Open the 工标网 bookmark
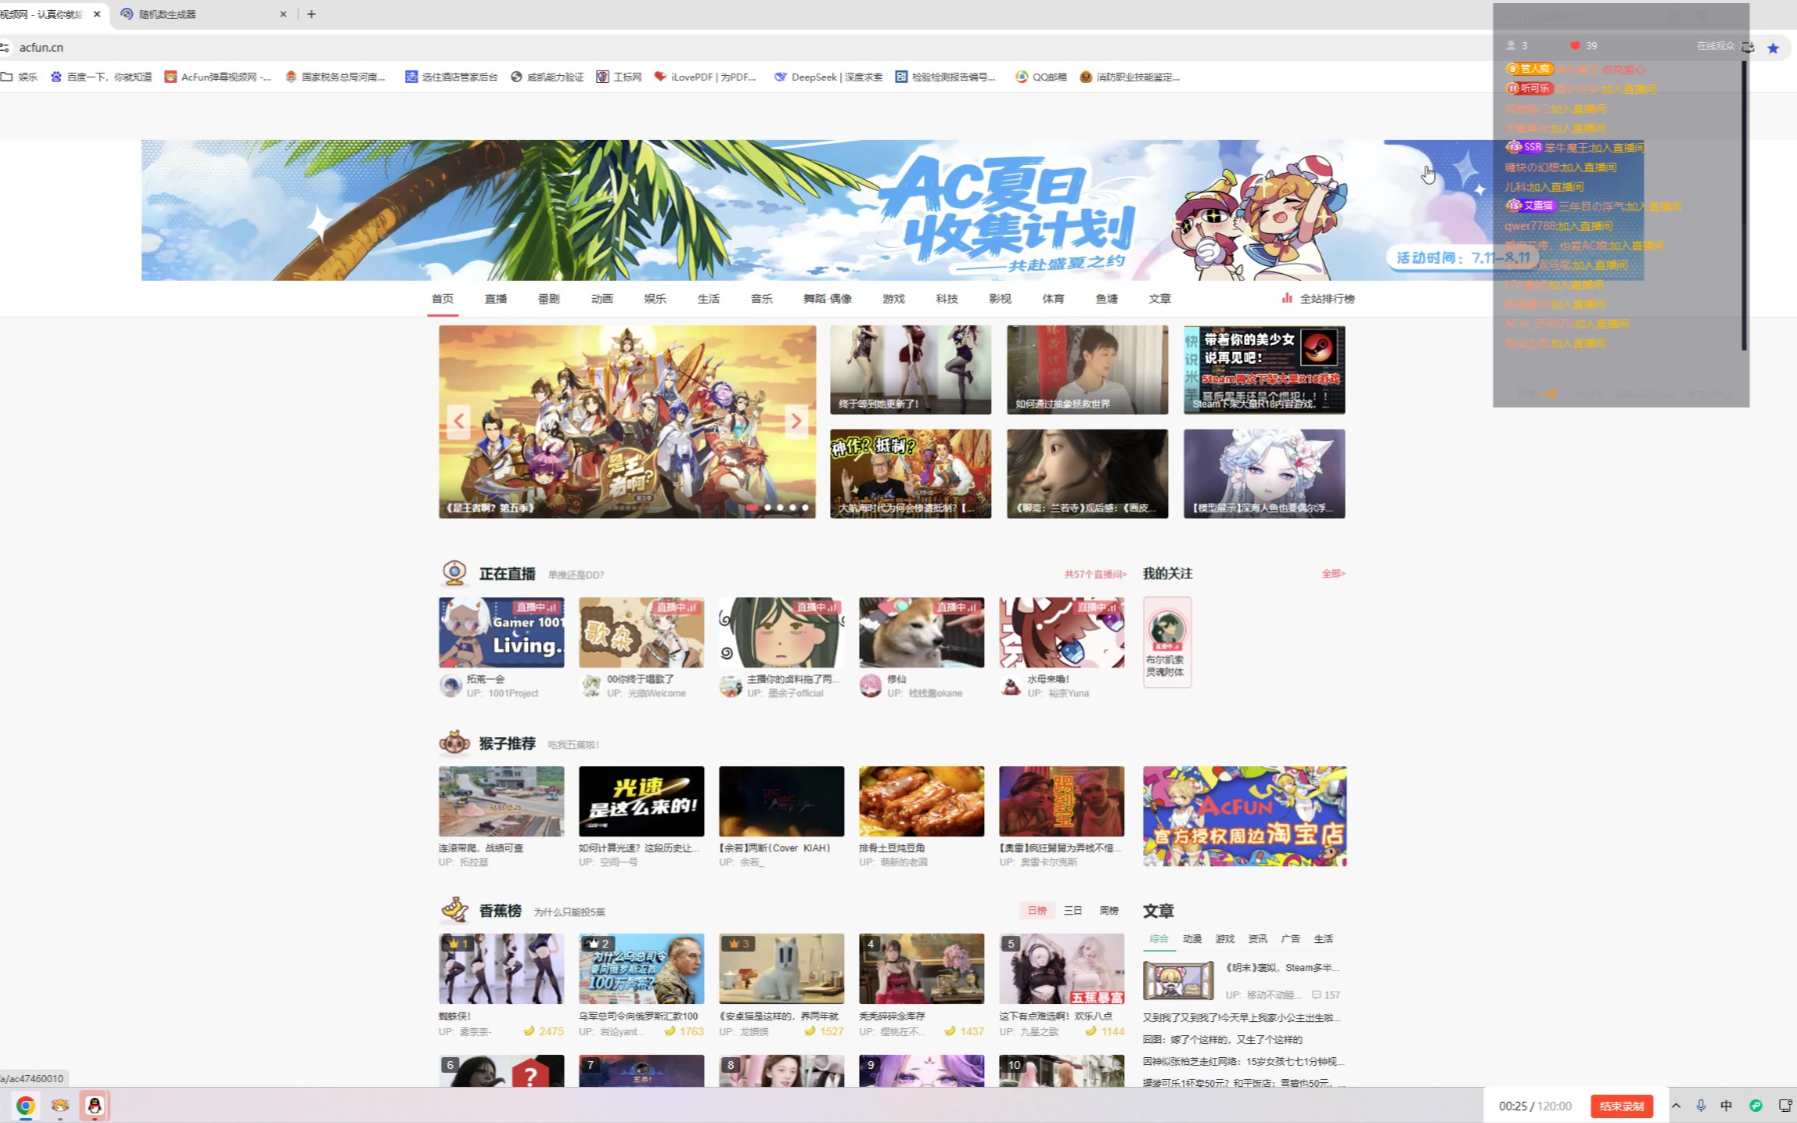Viewport: 1797px width, 1123px height. [619, 76]
